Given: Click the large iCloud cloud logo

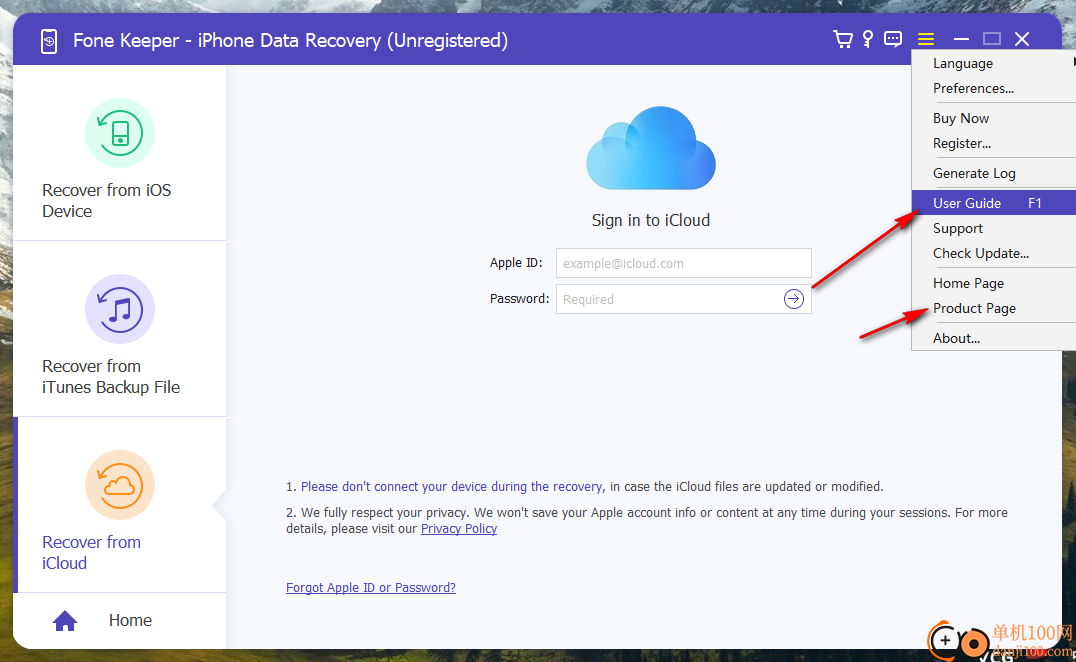Looking at the screenshot, I should [651, 148].
